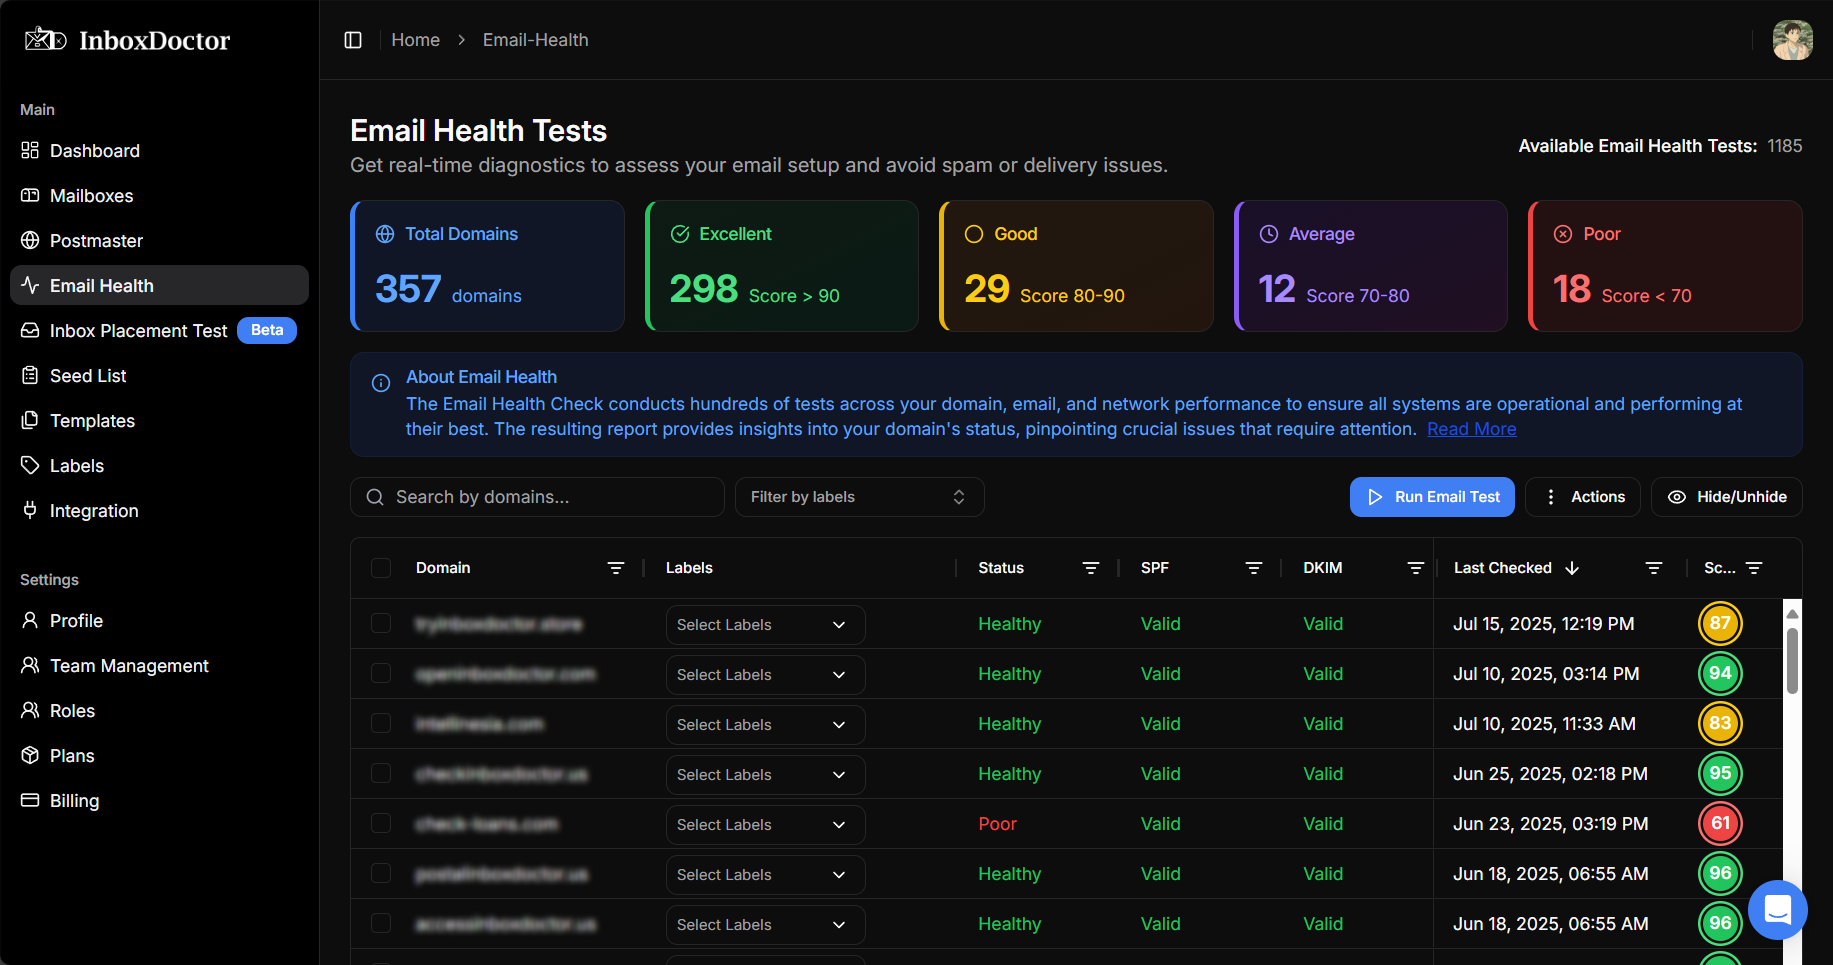Viewport: 1833px width, 965px height.
Task: Expand the Filter by labels dropdown
Action: click(x=859, y=497)
